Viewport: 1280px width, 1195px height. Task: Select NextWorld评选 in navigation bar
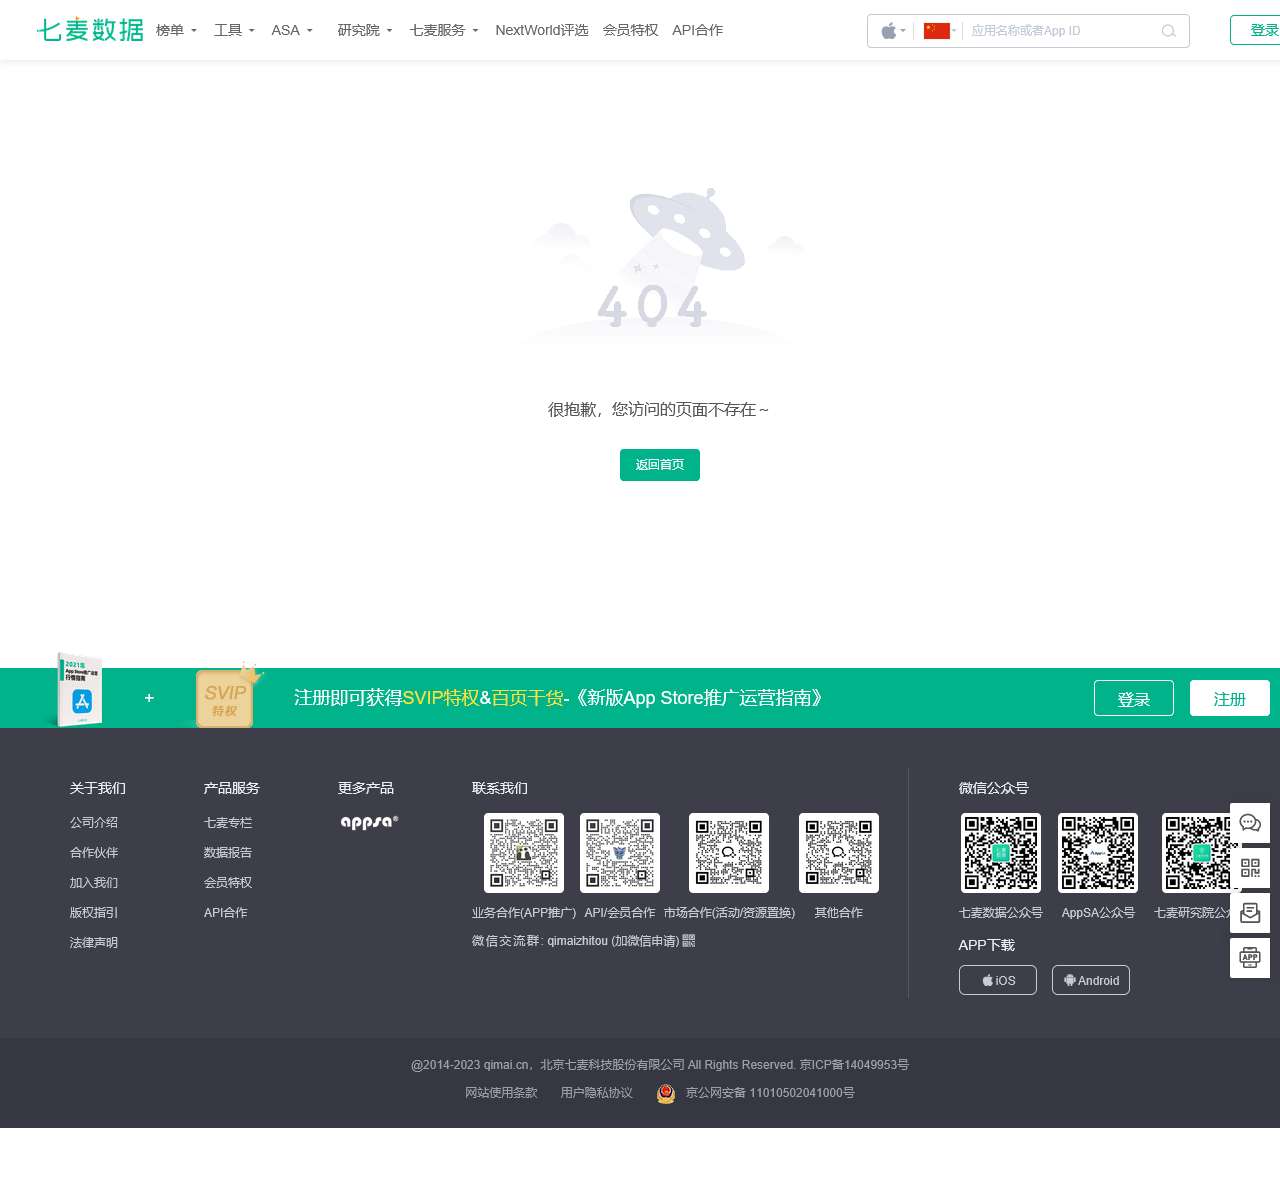pos(541,31)
